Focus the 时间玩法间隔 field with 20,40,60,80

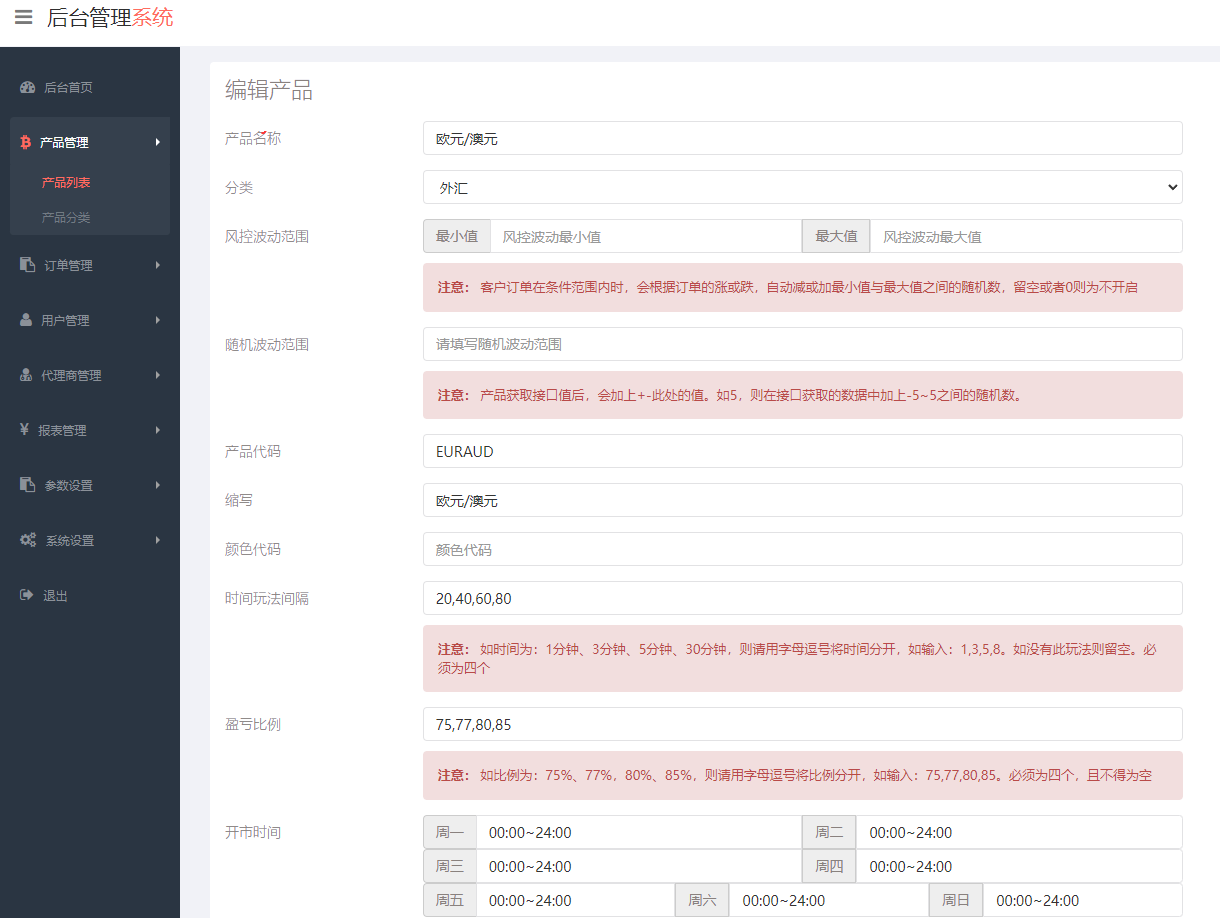pyautogui.click(x=802, y=598)
